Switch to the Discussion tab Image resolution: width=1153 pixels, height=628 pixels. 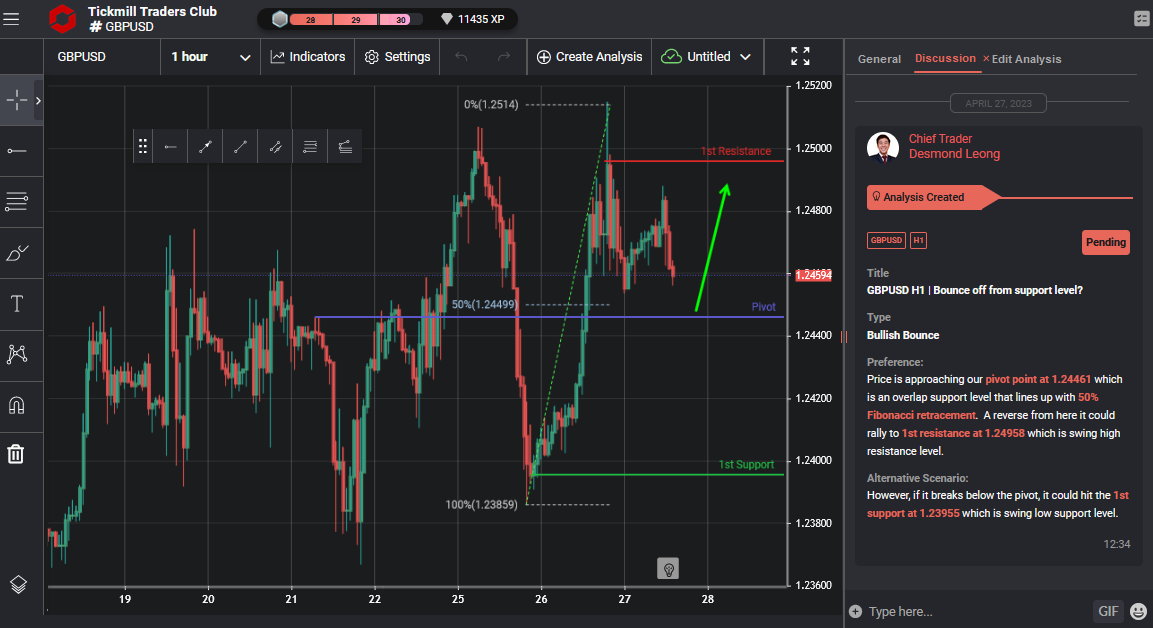point(945,58)
